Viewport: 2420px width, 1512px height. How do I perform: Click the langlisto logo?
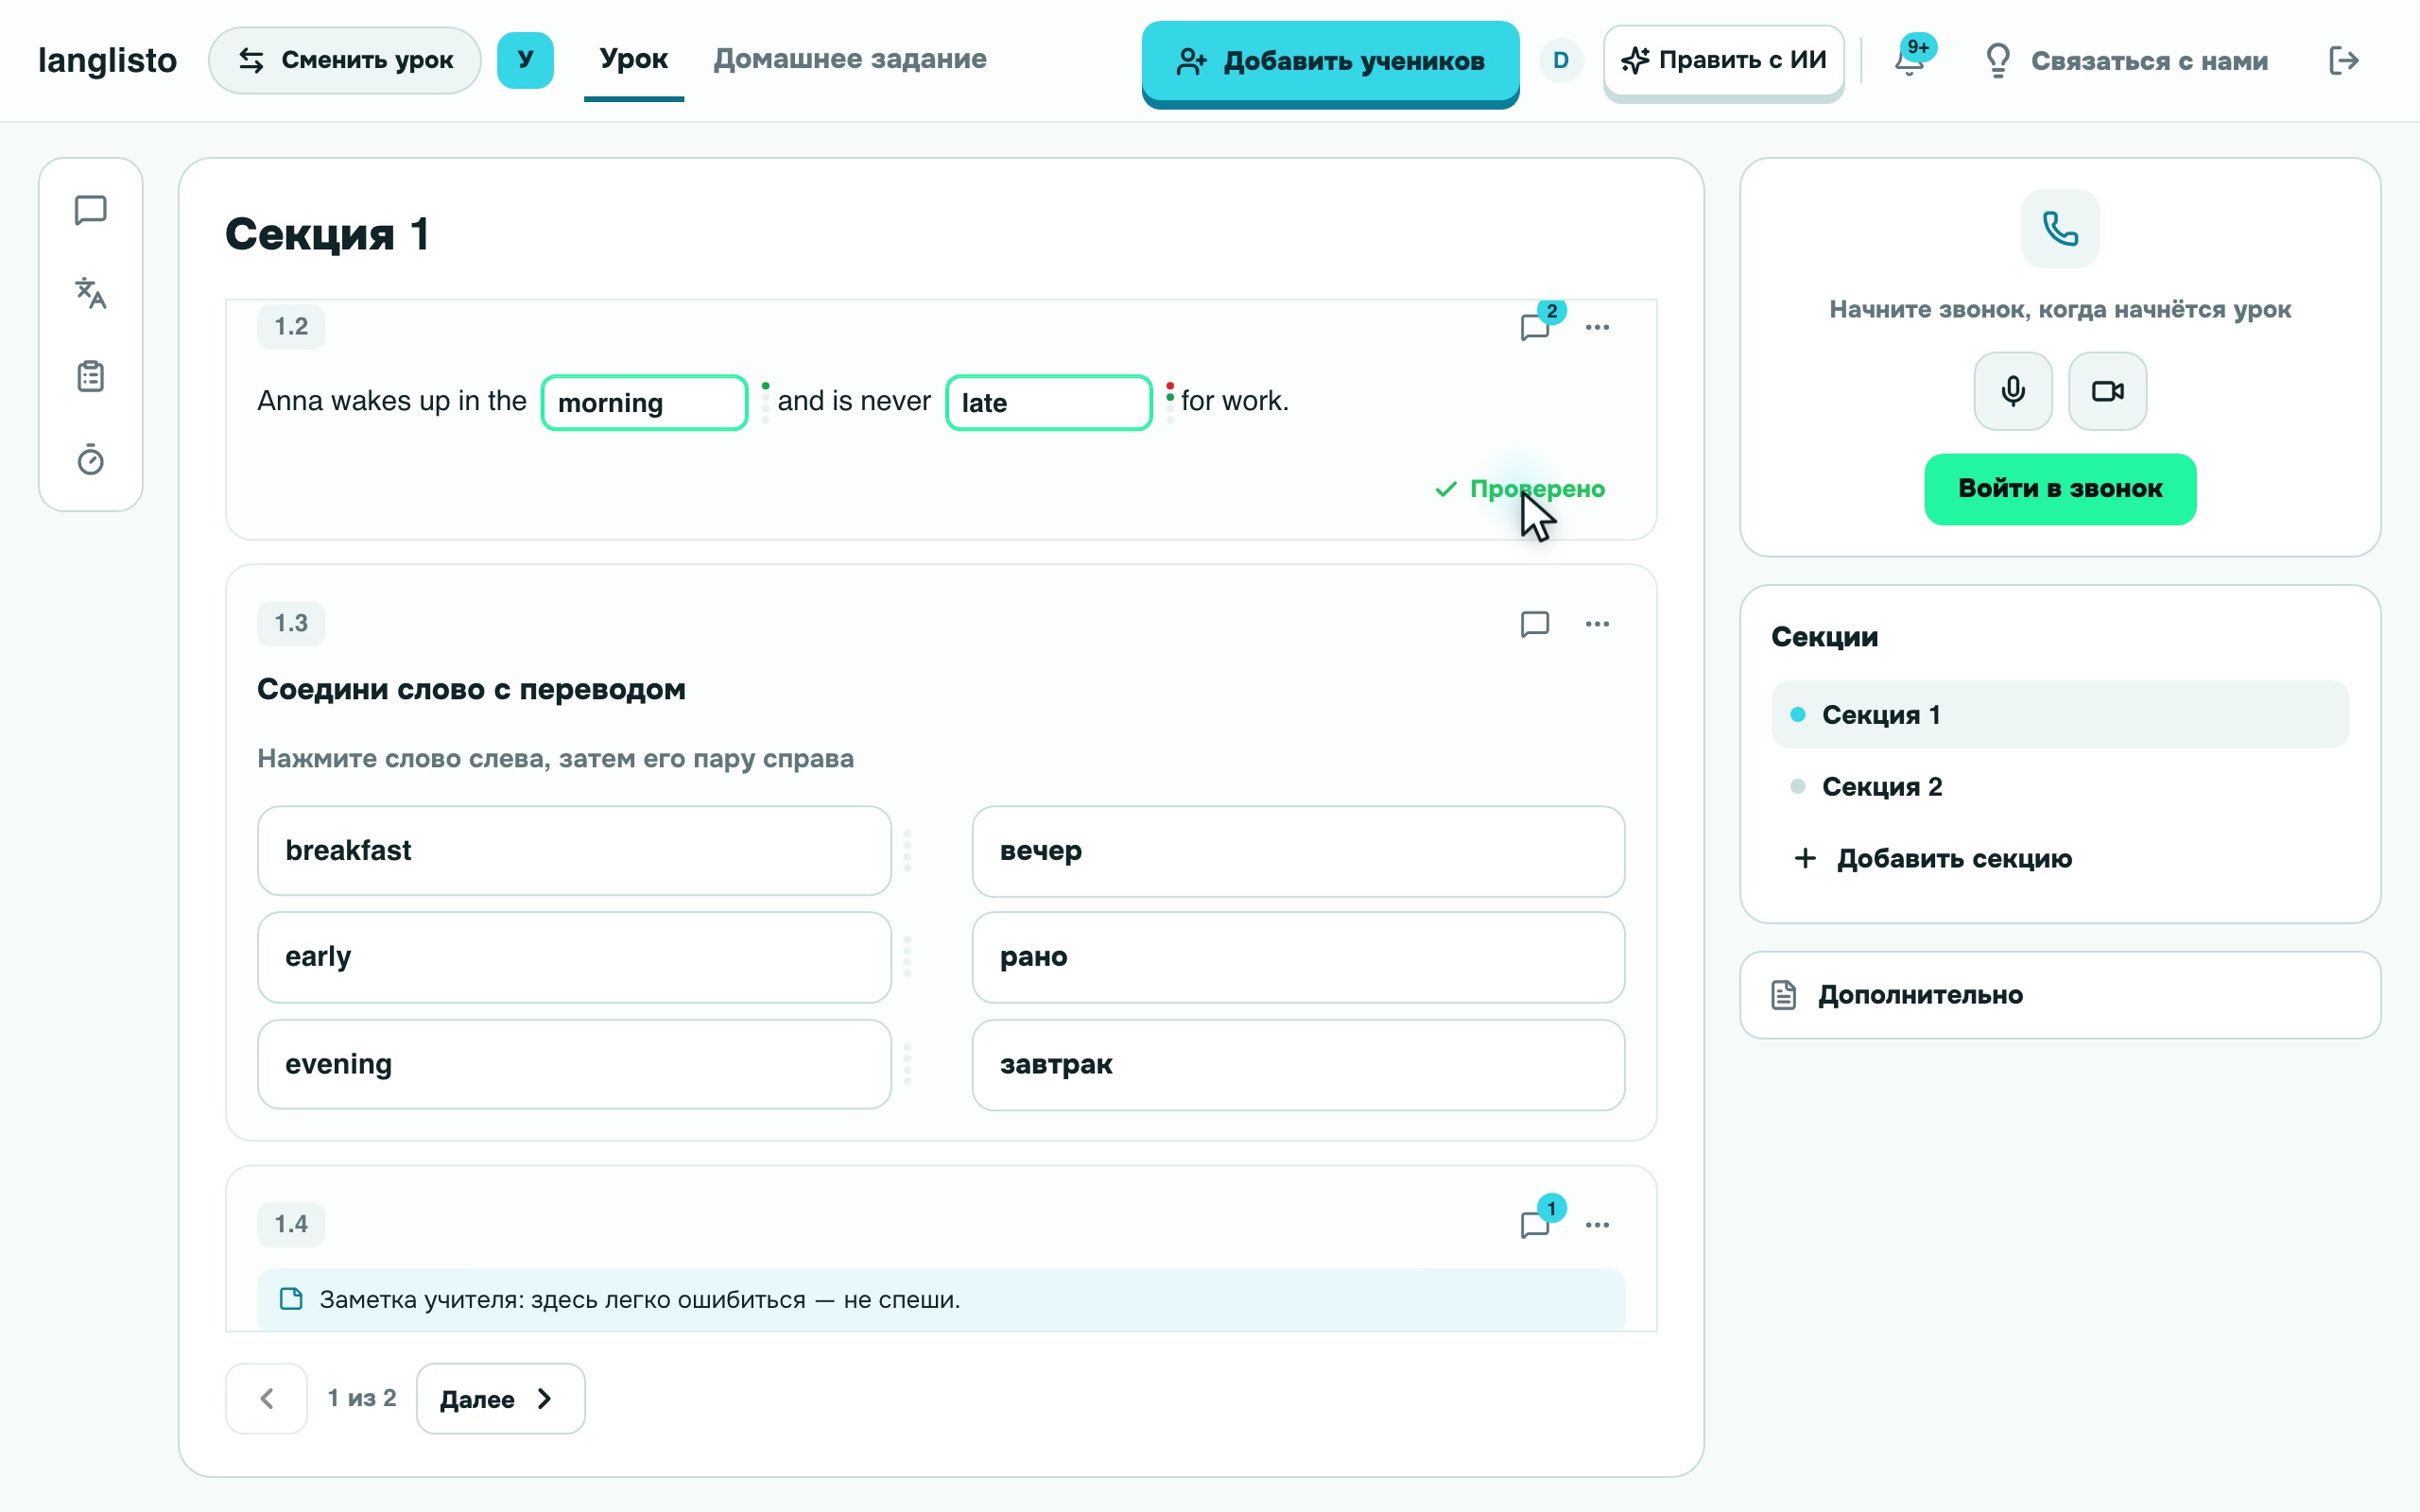[108, 61]
